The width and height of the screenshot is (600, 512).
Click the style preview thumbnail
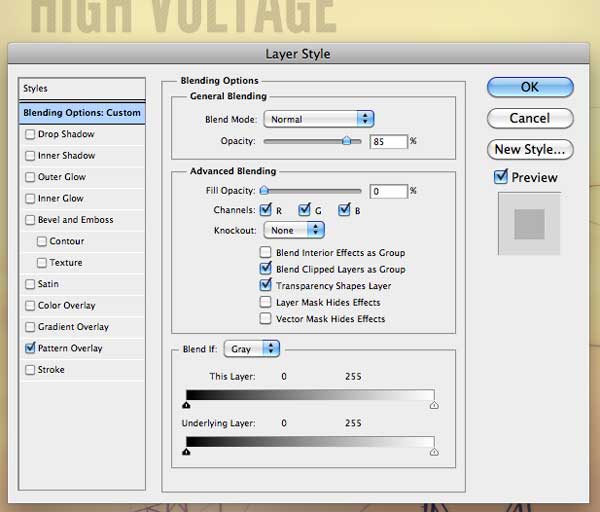pyautogui.click(x=529, y=224)
